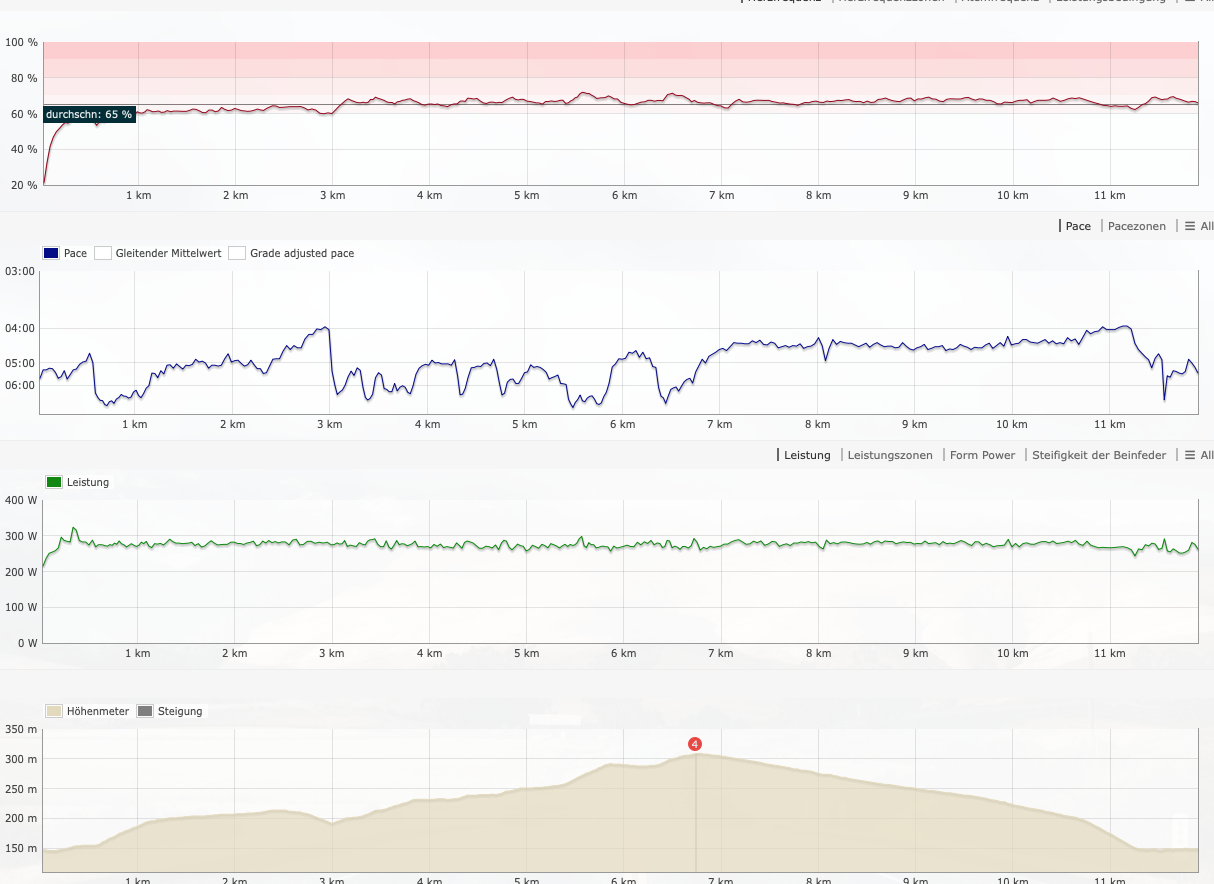The height and width of the screenshot is (884, 1214).
Task: Click the 03:00 axis label on pace chart
Action: pyautogui.click(x=20, y=271)
